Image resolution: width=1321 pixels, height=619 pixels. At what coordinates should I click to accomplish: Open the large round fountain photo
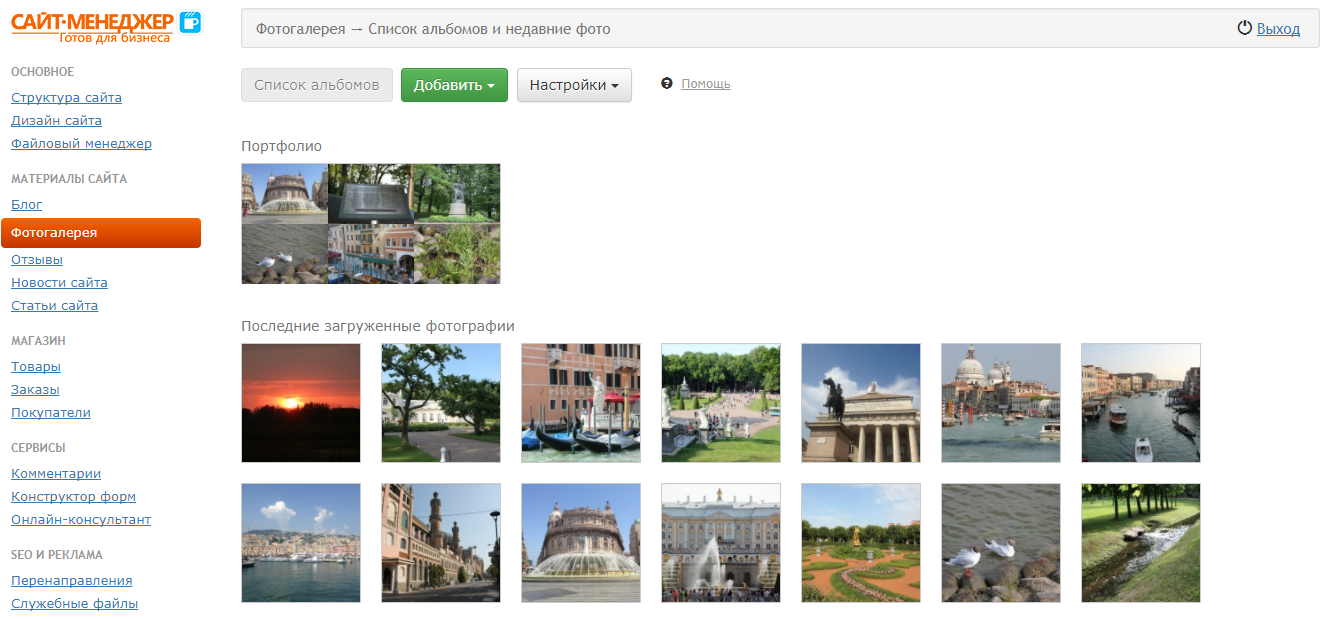pyautogui.click(x=581, y=543)
